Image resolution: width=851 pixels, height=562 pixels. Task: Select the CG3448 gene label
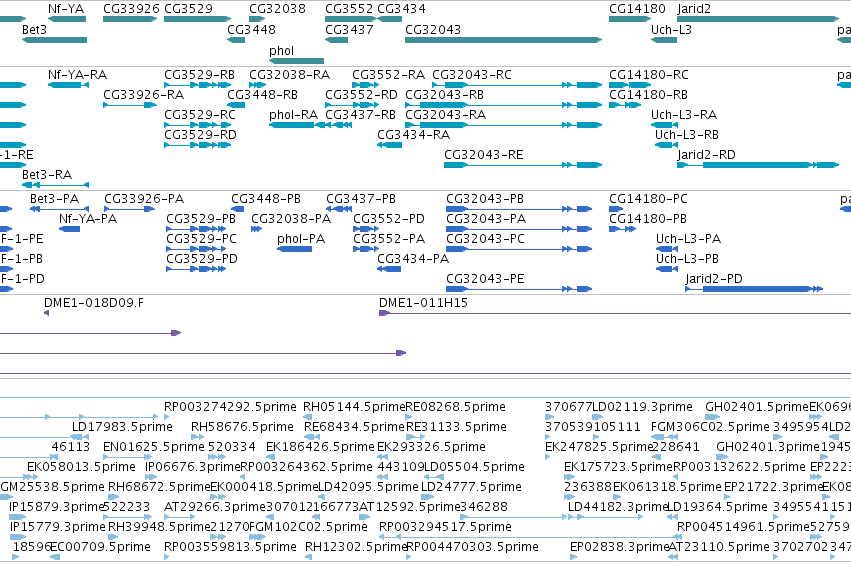tap(251, 29)
